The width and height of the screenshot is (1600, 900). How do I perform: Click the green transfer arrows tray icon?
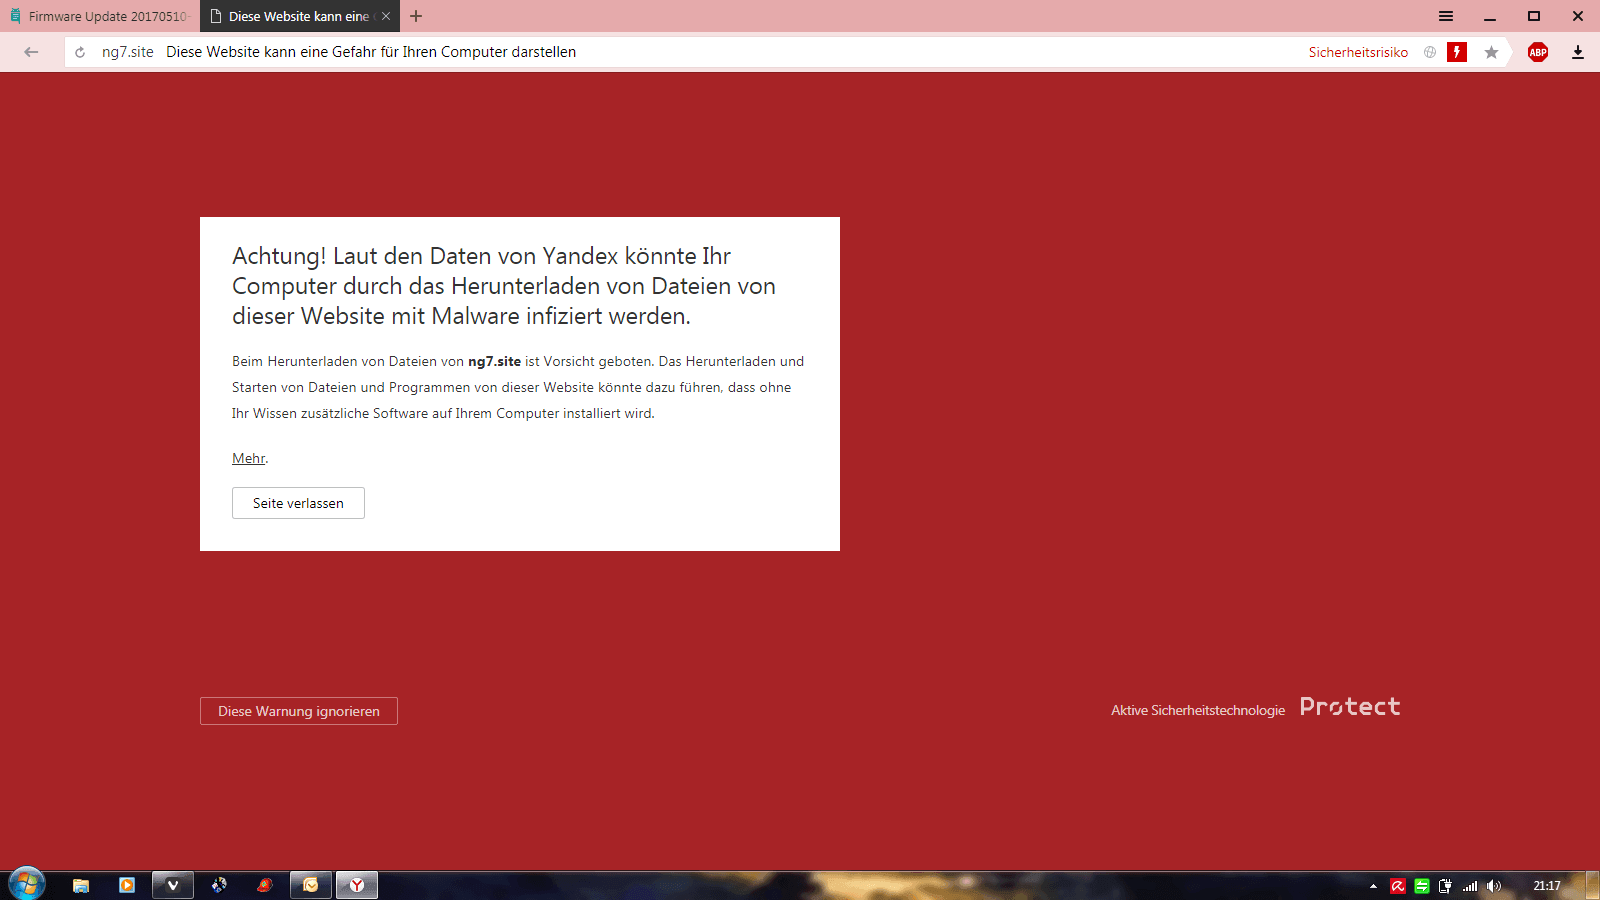1422,886
